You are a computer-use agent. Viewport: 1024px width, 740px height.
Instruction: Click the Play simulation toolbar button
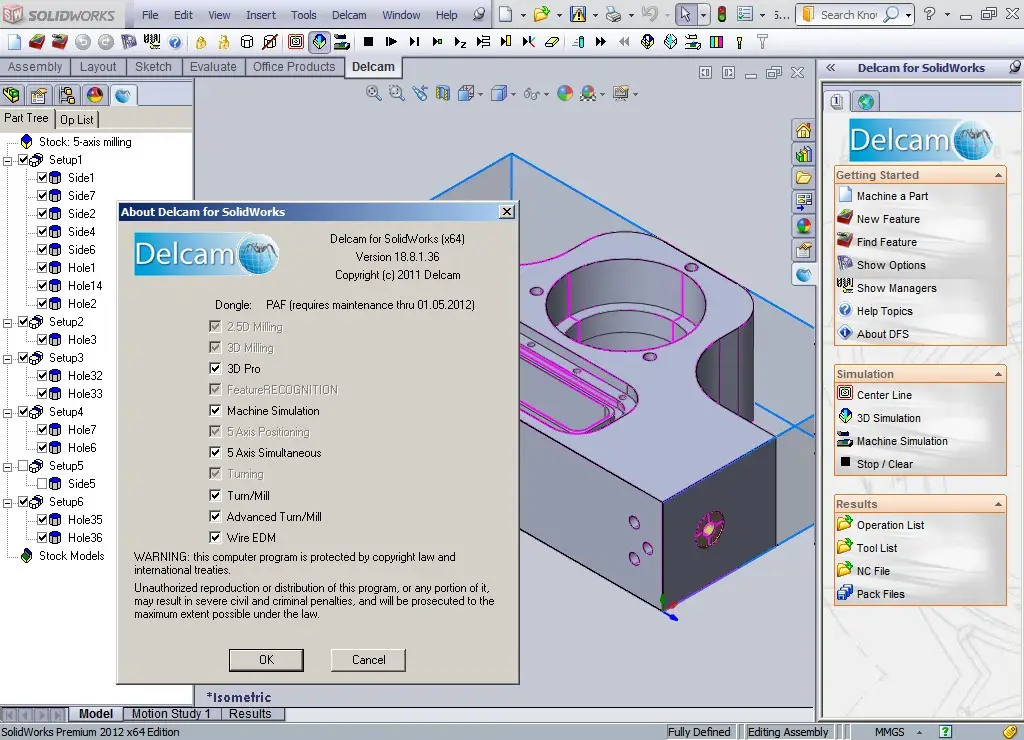pos(391,42)
